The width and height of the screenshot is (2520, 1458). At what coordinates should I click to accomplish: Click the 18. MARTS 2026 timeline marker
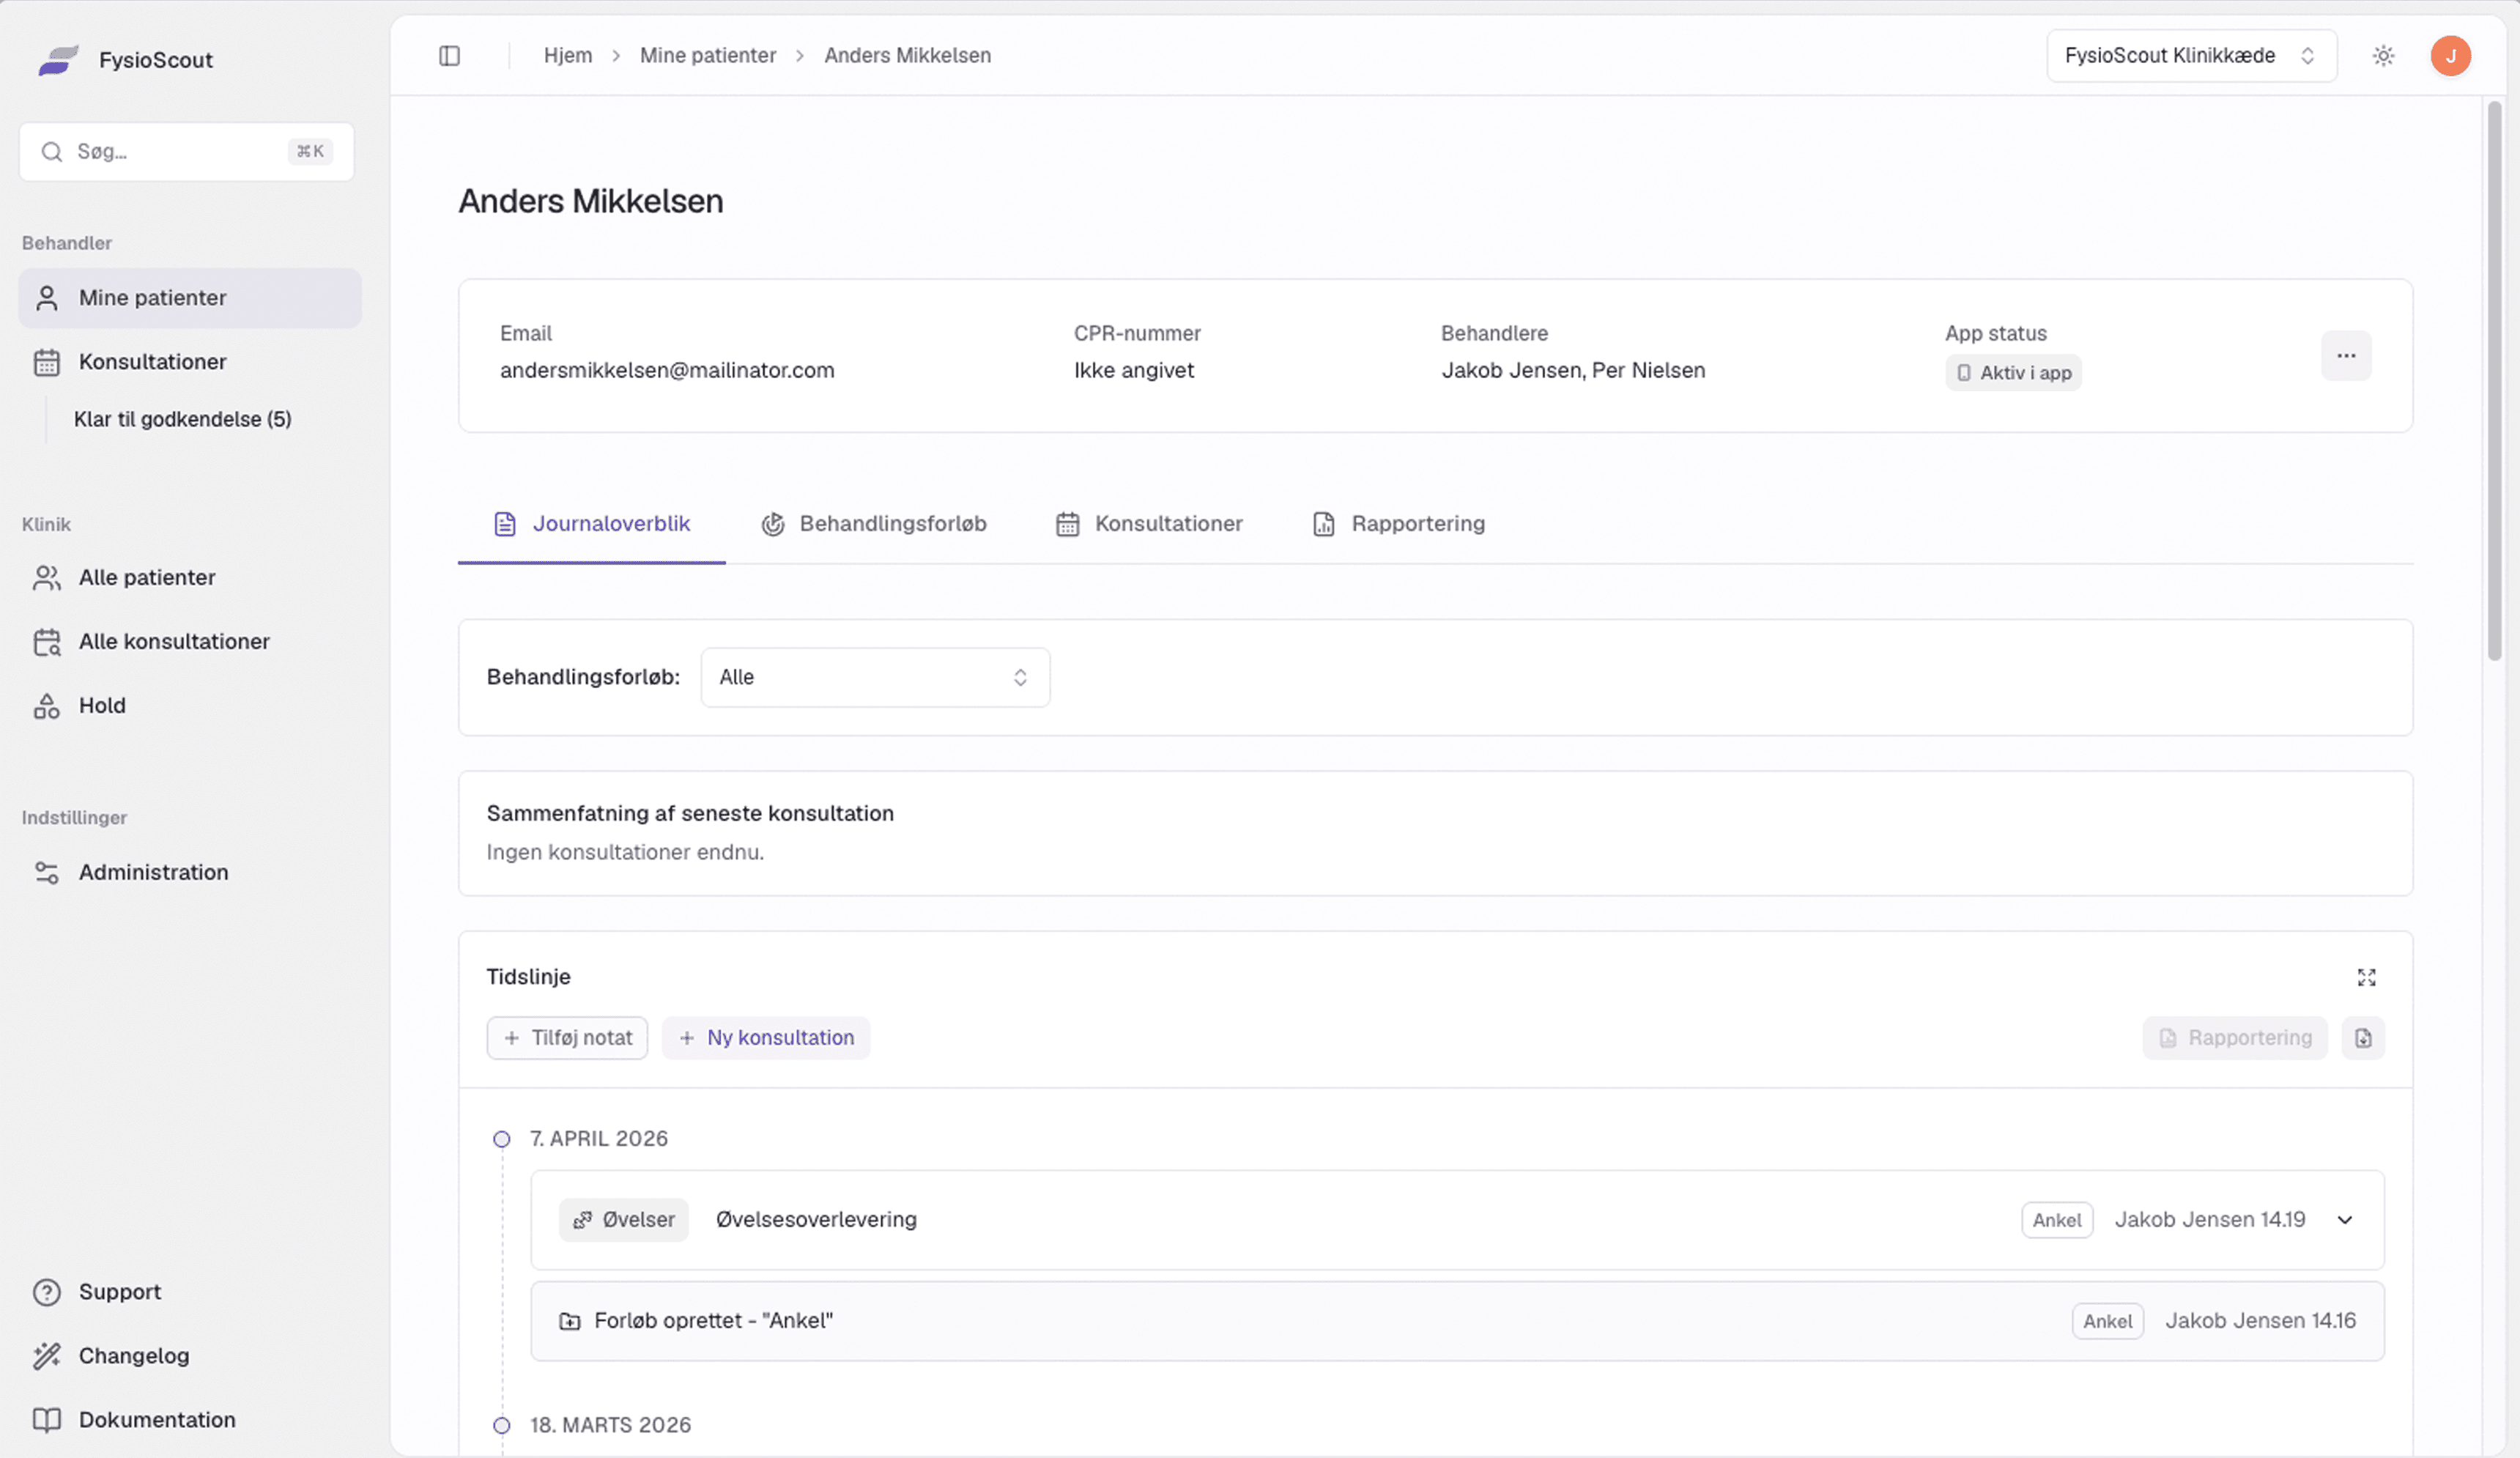pyautogui.click(x=502, y=1425)
